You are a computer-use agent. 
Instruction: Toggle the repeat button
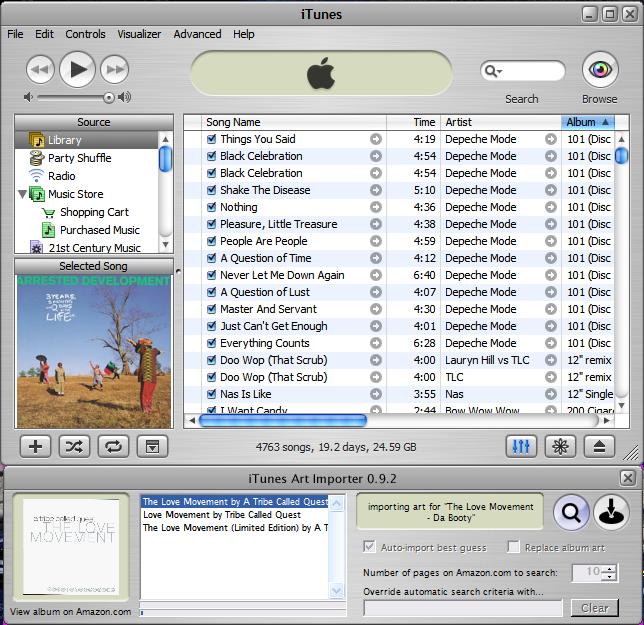113,446
